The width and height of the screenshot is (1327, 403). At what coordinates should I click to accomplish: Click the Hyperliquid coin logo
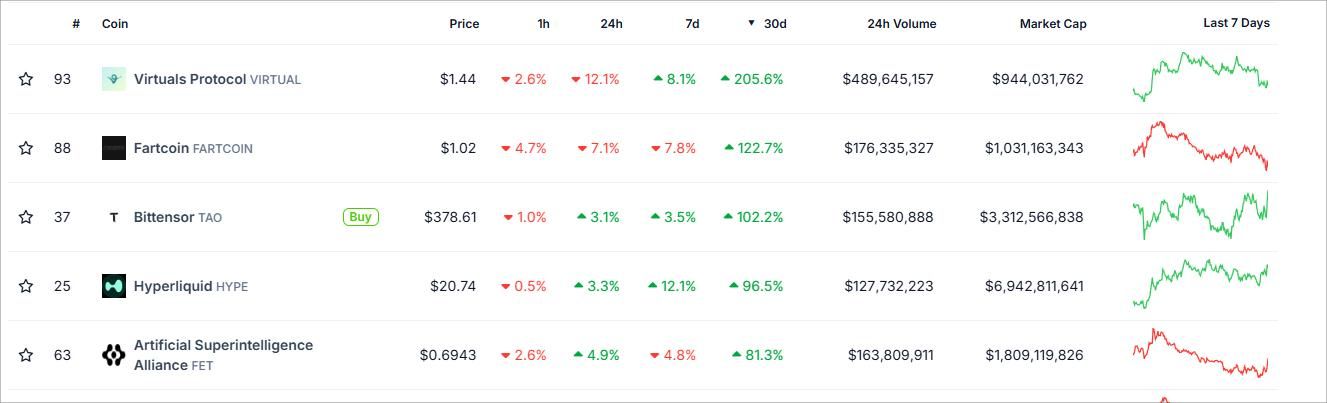[114, 286]
